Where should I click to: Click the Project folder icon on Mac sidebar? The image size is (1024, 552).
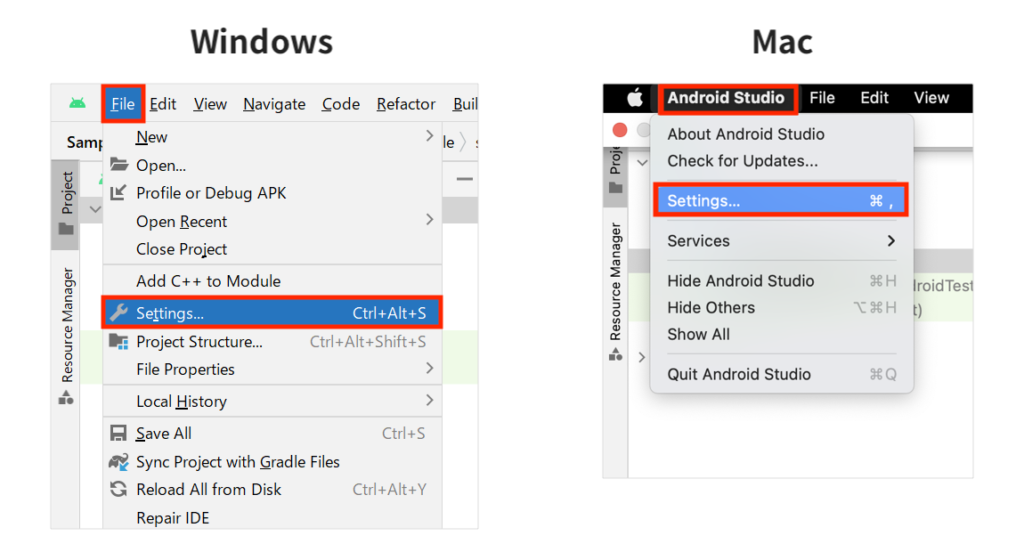[615, 187]
